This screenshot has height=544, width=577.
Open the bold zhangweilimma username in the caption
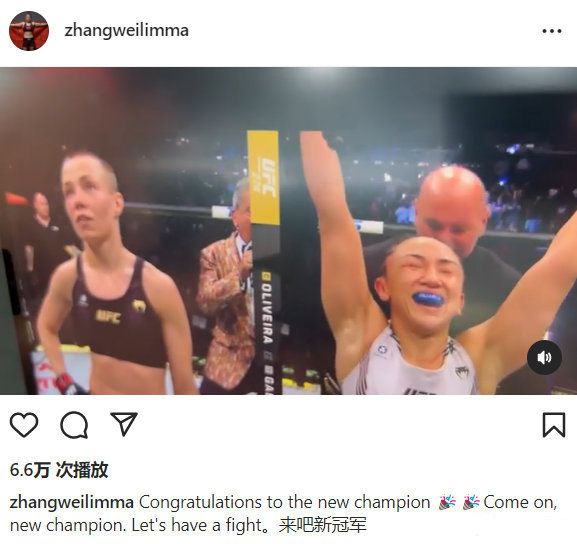pyautogui.click(x=71, y=502)
